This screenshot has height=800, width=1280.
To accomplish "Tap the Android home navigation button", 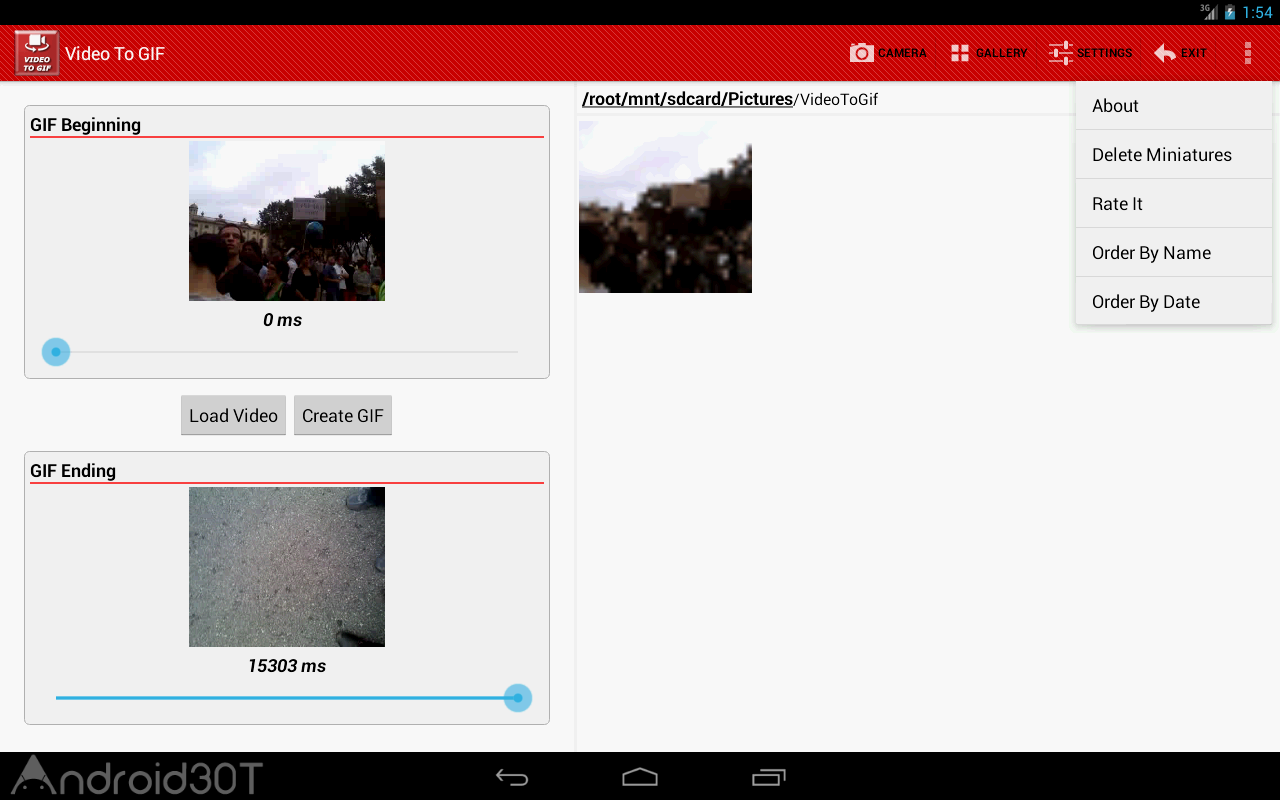I will tap(640, 777).
